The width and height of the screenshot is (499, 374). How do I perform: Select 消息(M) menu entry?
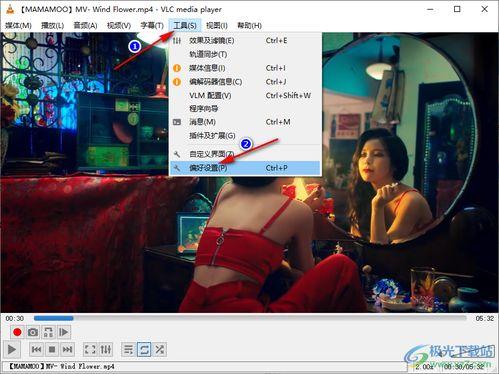245,122
